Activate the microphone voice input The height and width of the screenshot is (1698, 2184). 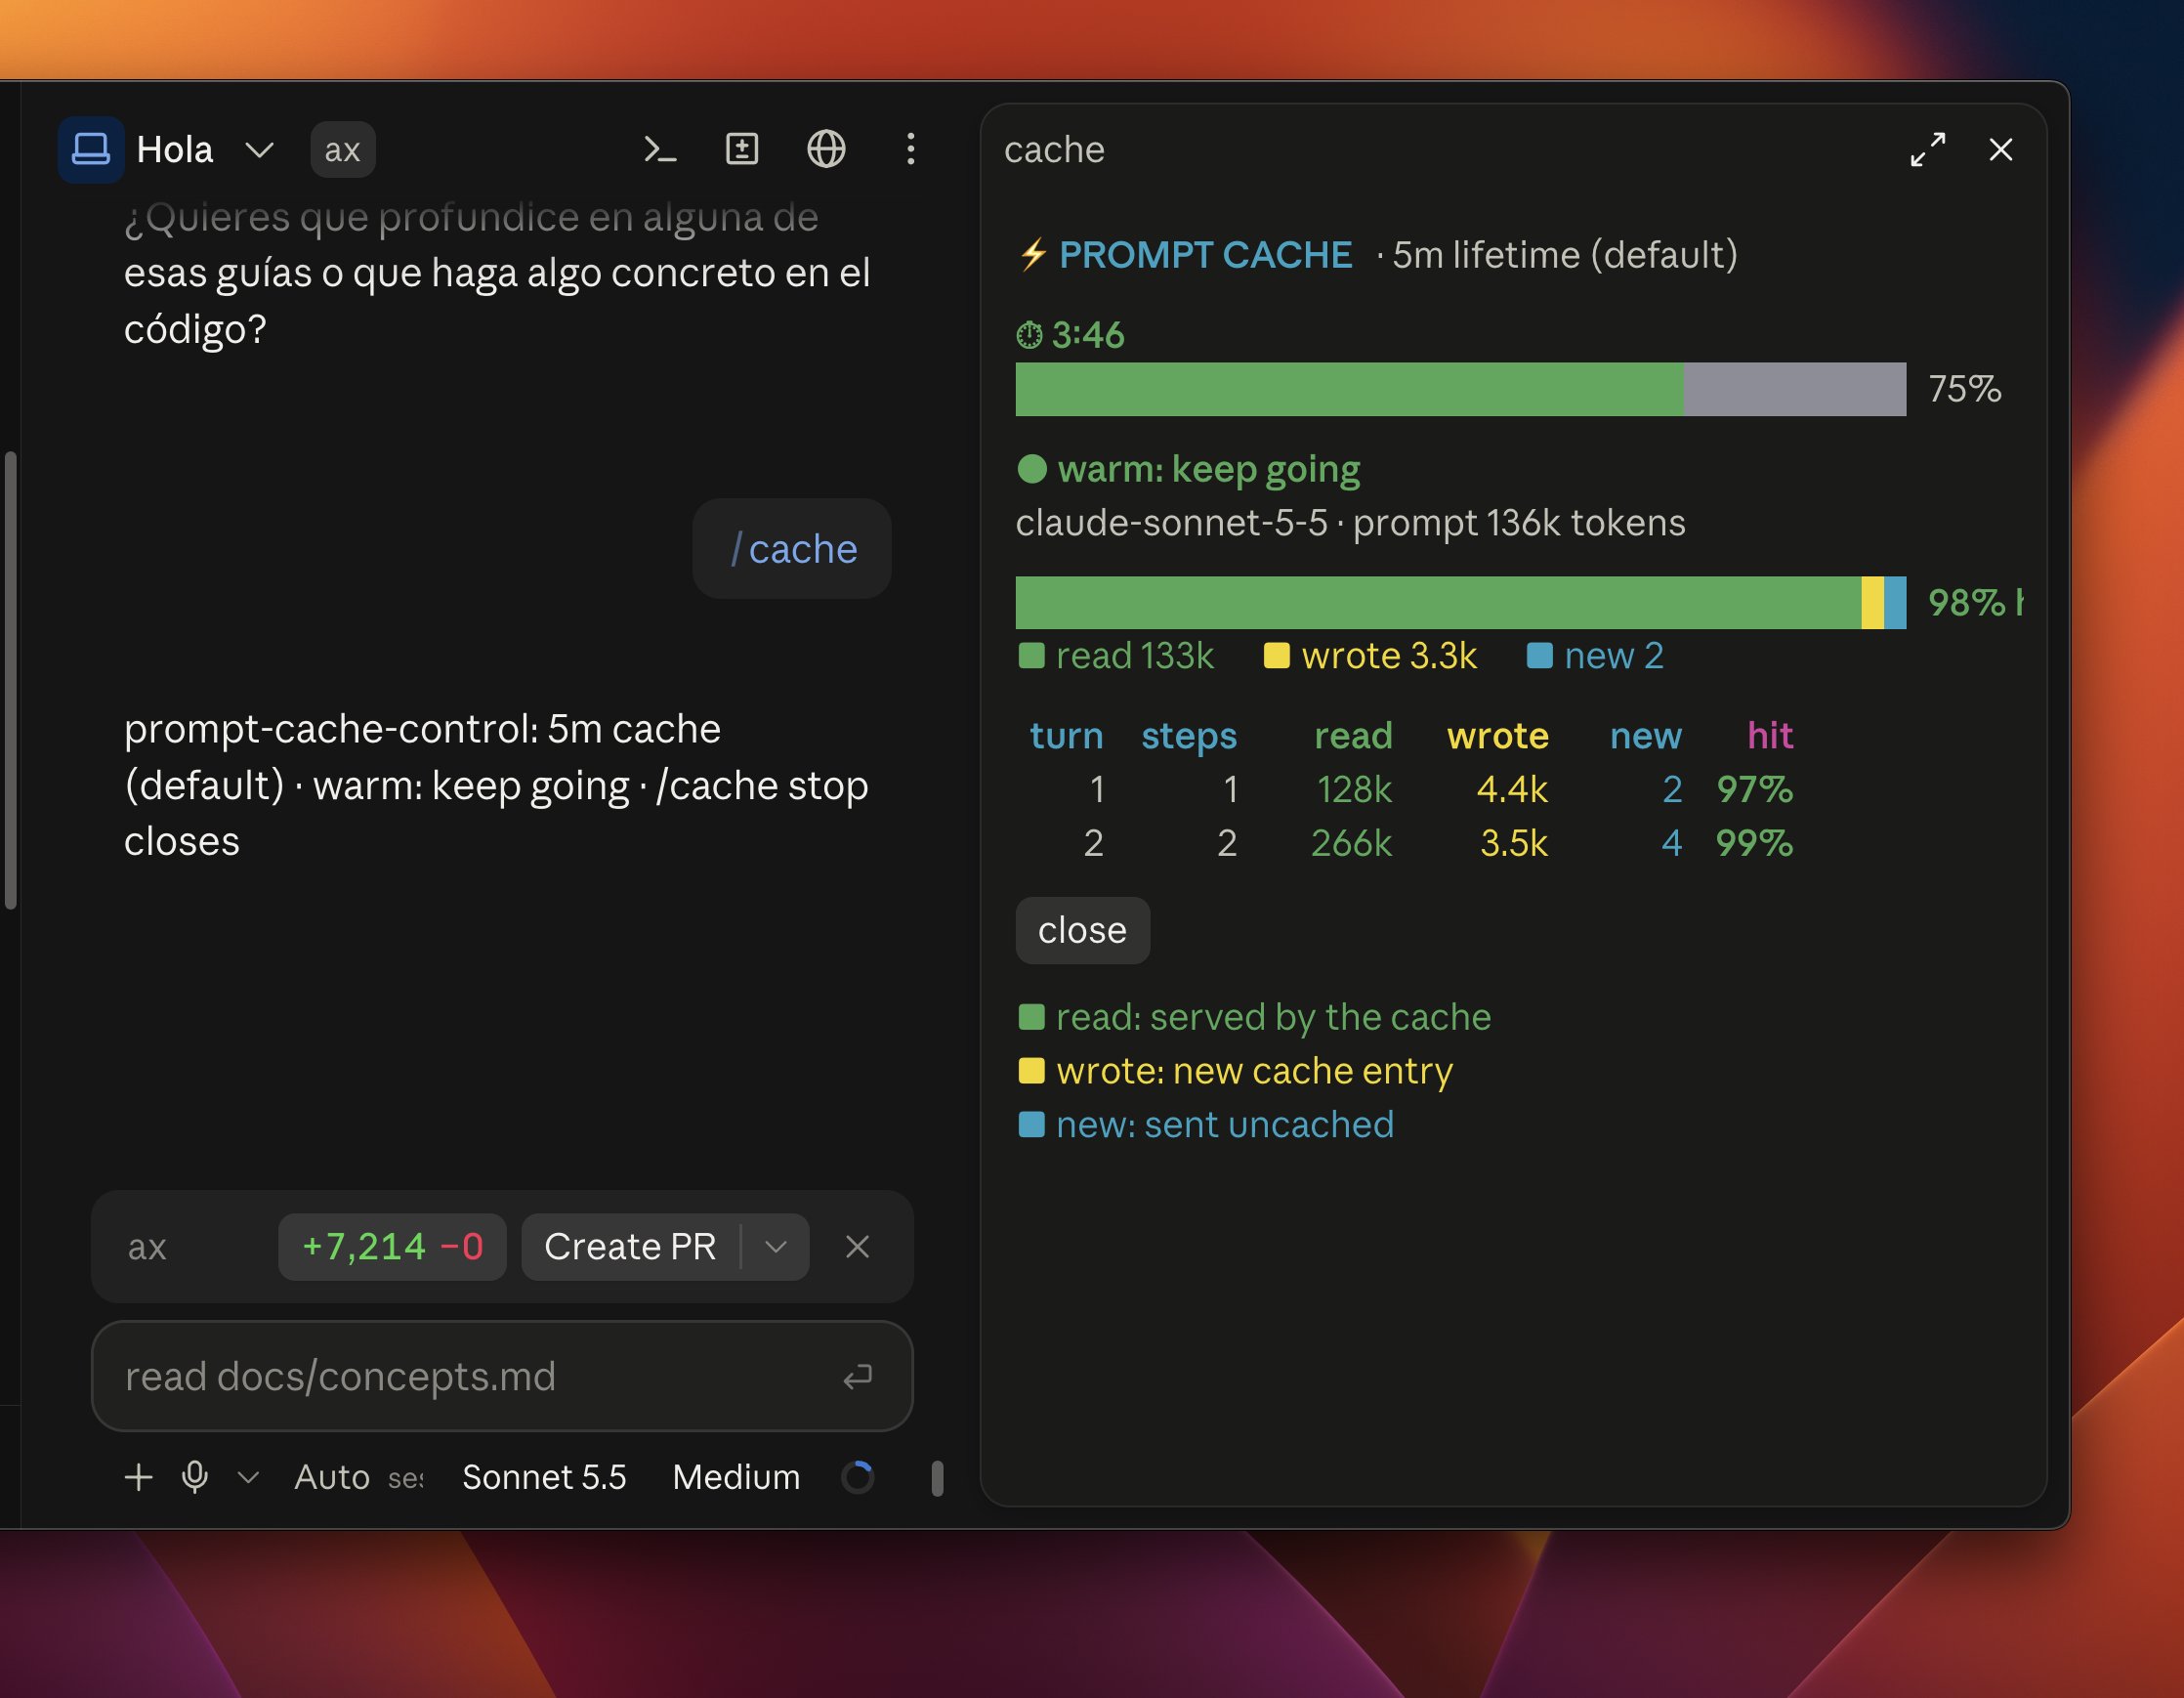point(195,1477)
